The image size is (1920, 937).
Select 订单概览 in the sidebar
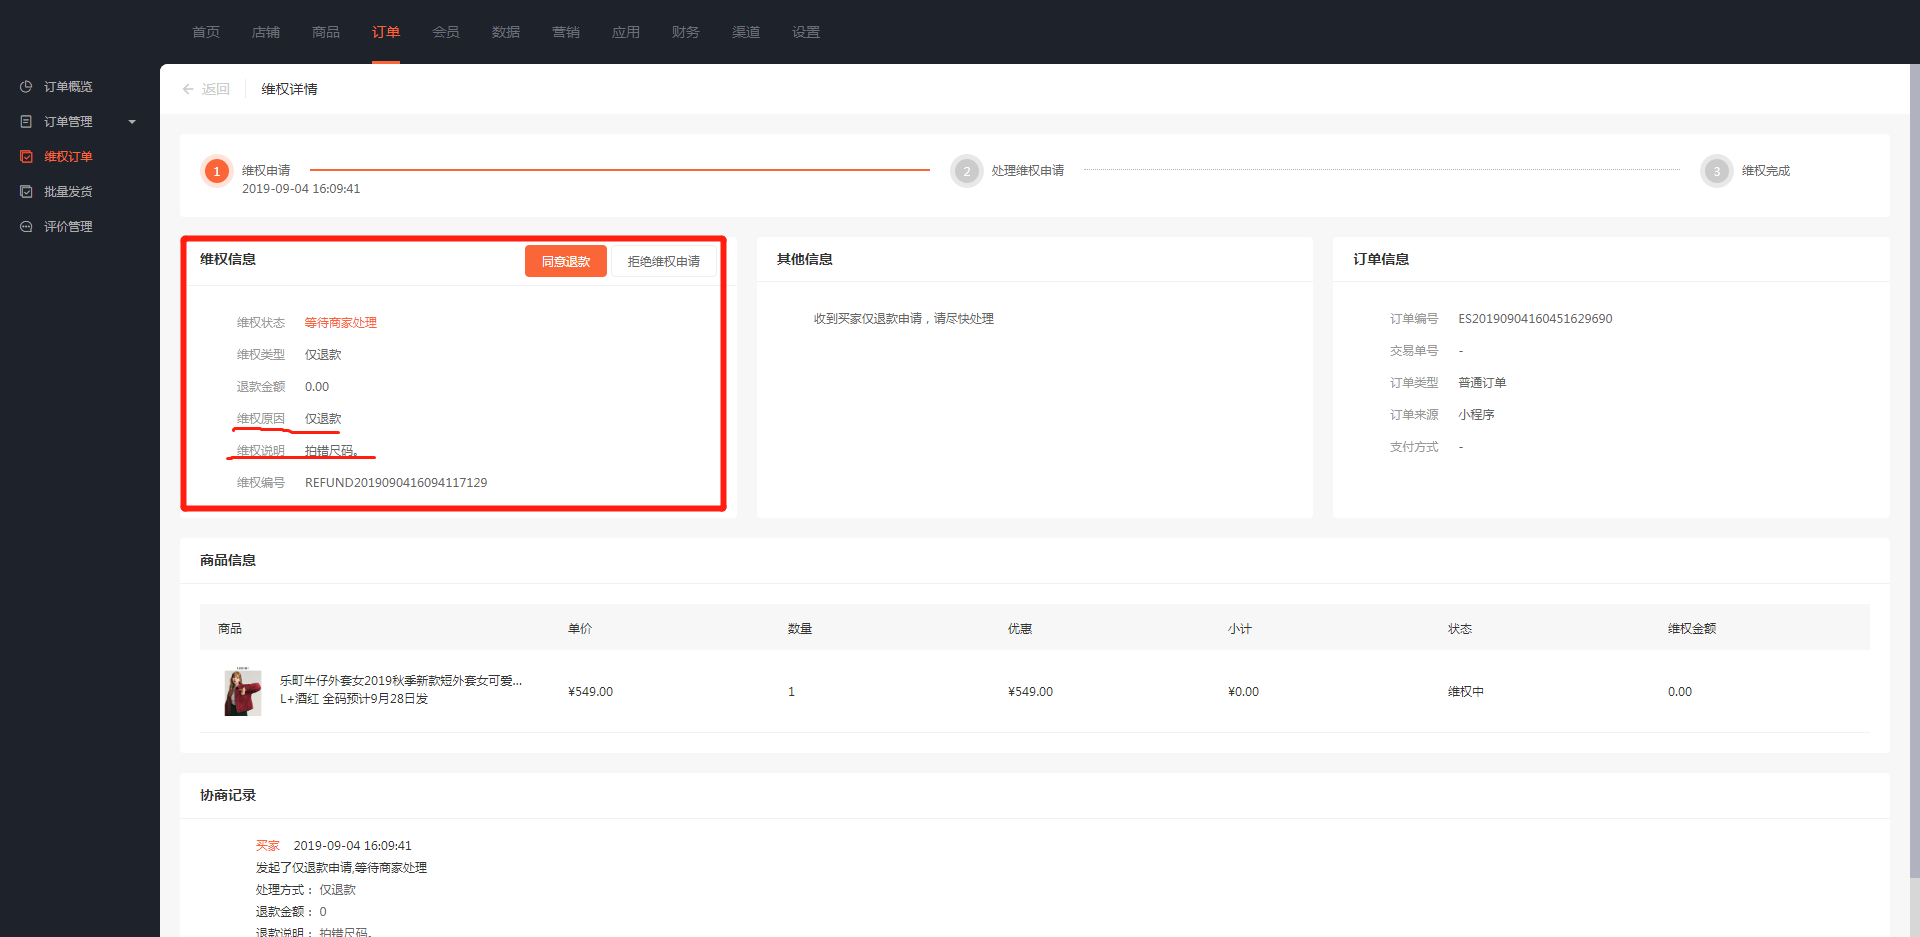[68, 87]
